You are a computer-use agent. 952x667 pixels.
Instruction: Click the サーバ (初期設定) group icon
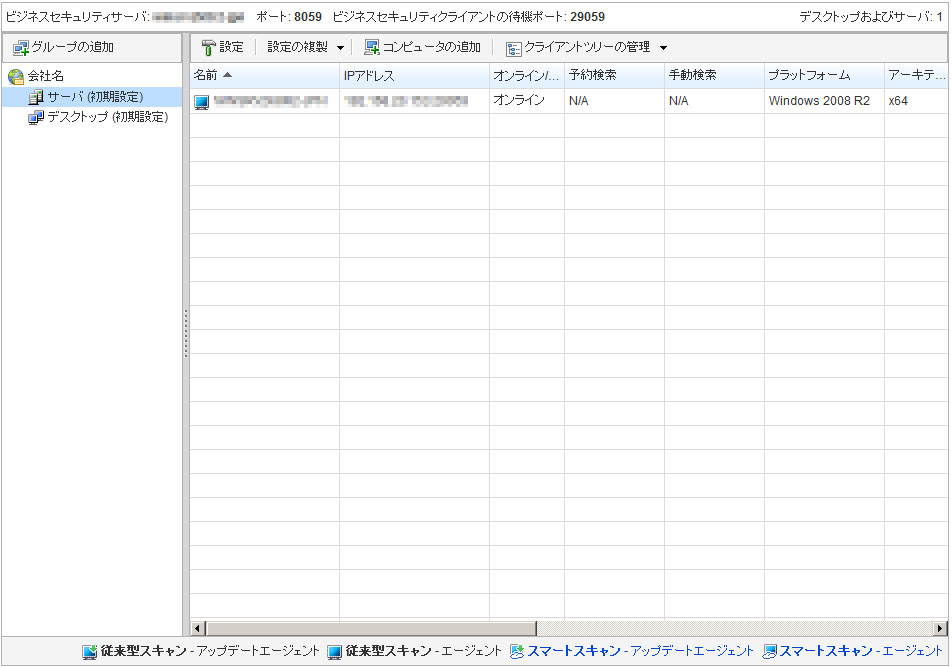click(x=36, y=97)
